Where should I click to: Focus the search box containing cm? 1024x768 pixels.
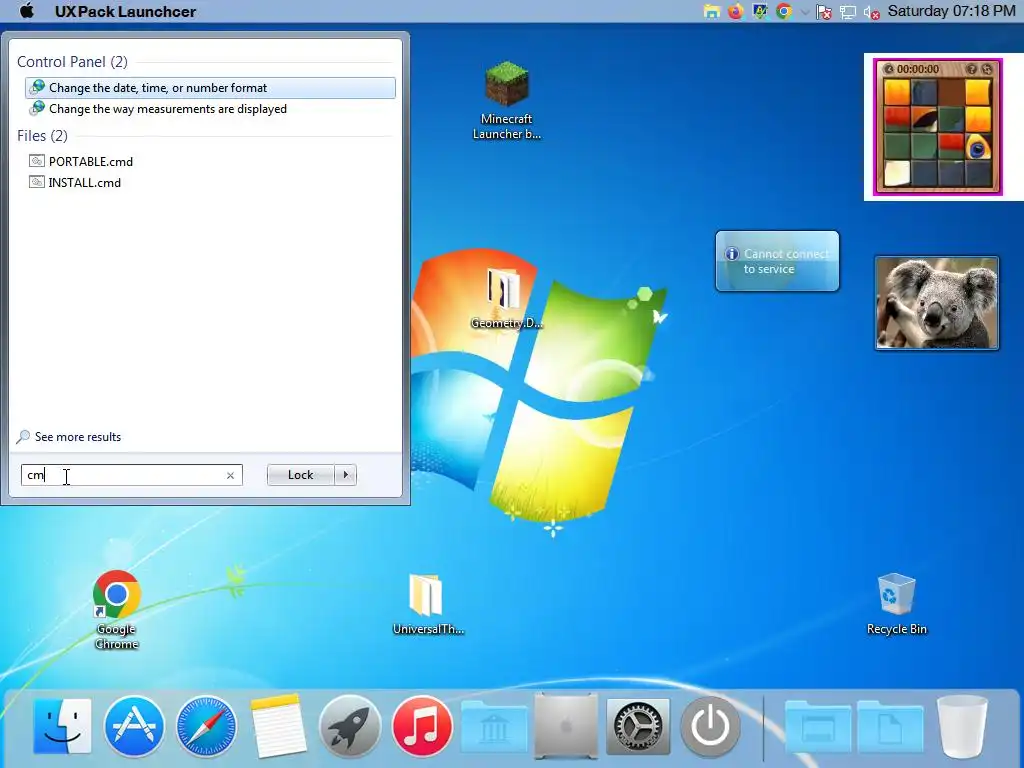pyautogui.click(x=131, y=475)
